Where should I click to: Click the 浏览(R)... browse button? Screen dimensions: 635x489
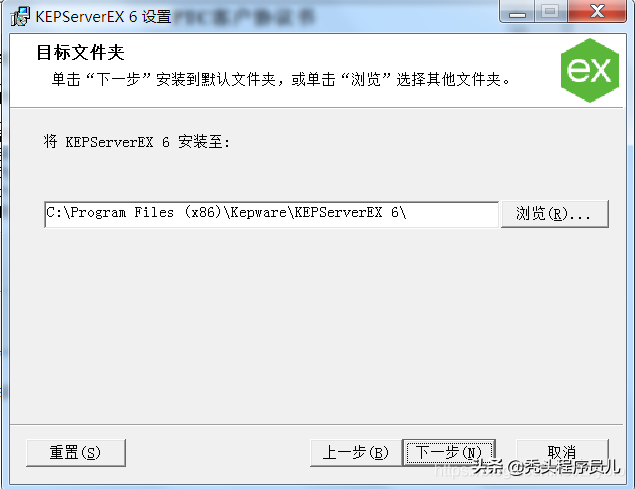(x=554, y=214)
